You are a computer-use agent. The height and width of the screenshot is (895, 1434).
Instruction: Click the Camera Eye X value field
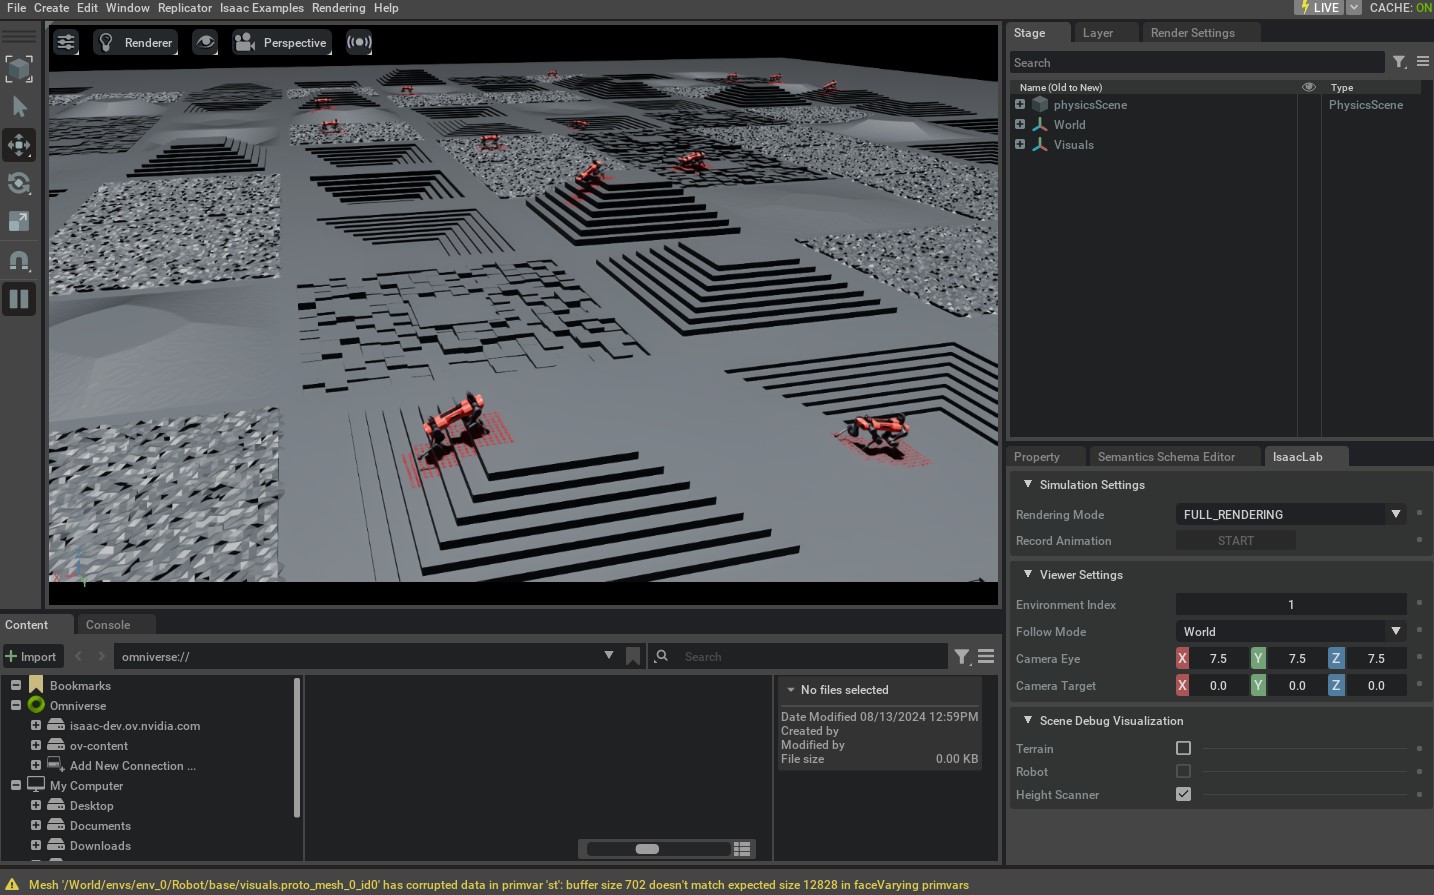point(1218,658)
